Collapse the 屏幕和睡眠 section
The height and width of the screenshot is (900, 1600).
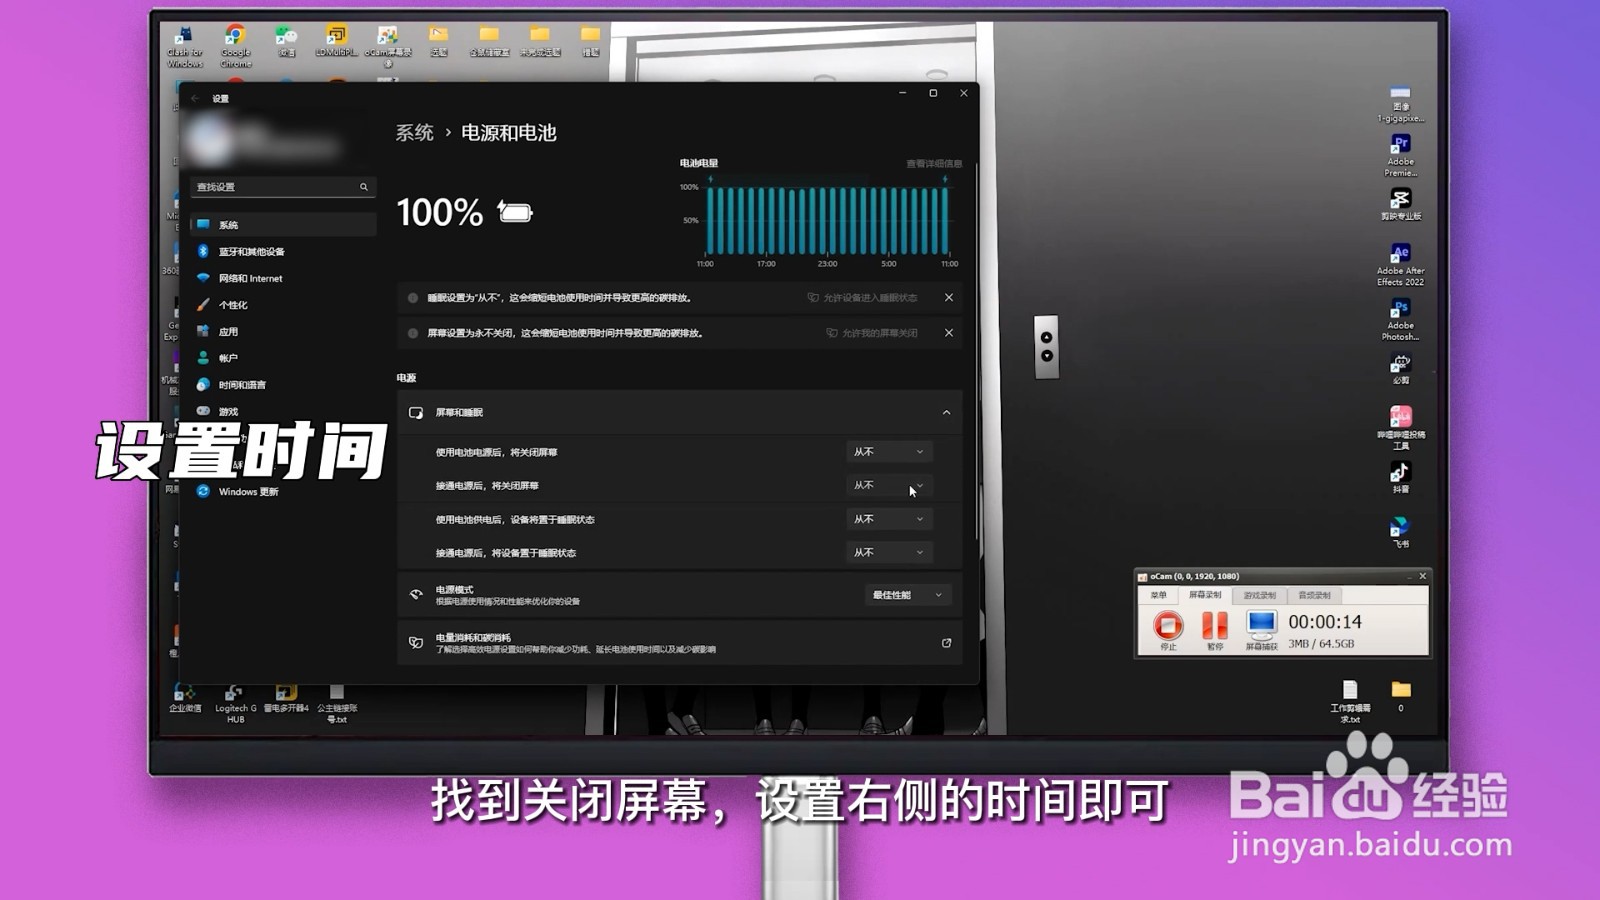pos(944,412)
